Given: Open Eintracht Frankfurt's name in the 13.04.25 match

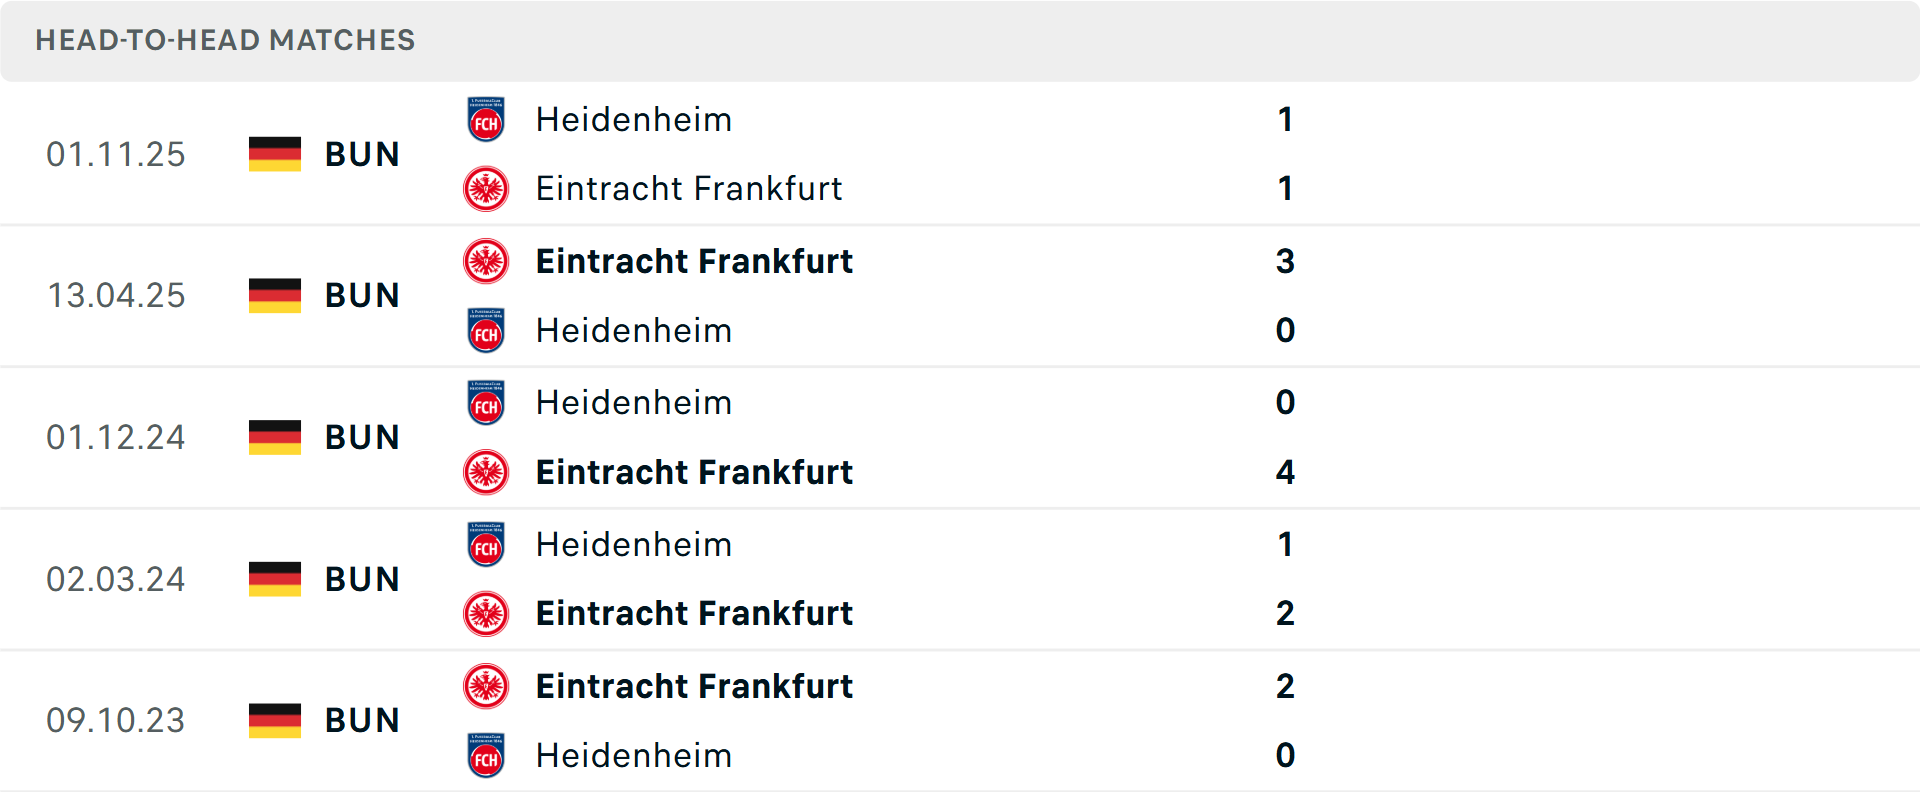Looking at the screenshot, I should [x=694, y=261].
